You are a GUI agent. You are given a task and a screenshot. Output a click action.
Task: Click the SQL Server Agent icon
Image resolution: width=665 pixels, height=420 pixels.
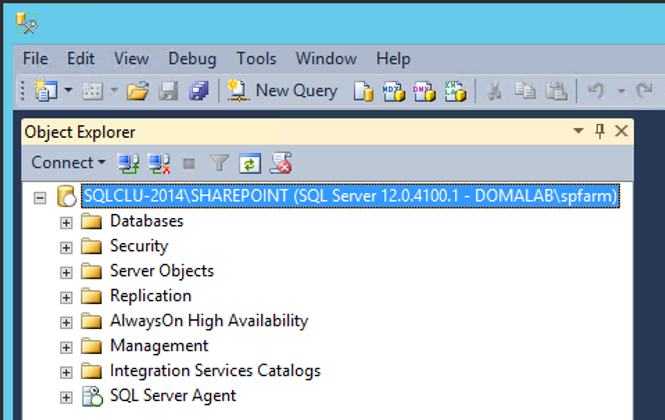coord(92,396)
